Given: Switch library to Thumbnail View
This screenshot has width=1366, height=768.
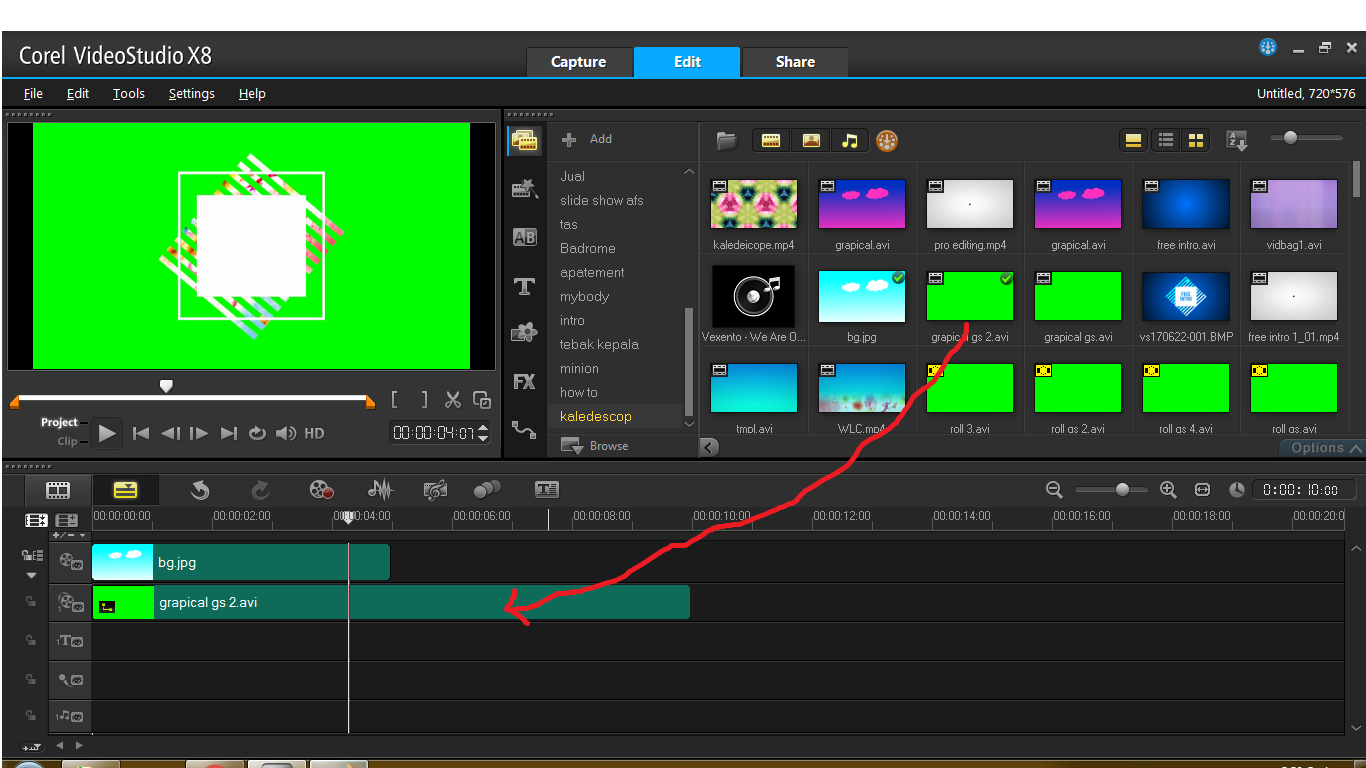Looking at the screenshot, I should click(x=1195, y=141).
